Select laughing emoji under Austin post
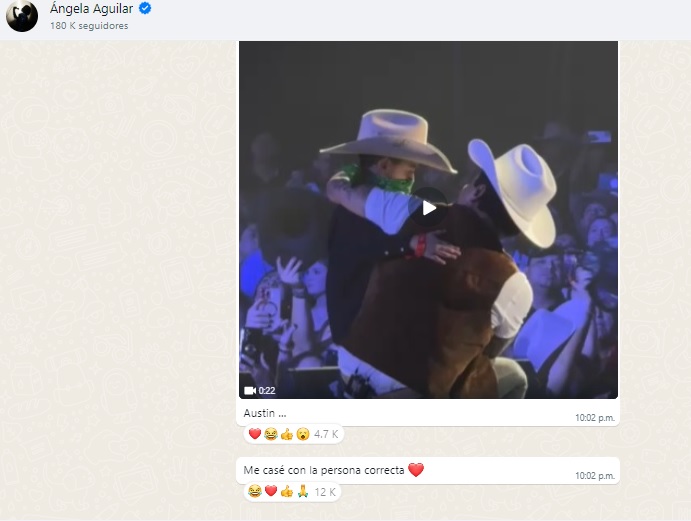 point(271,434)
